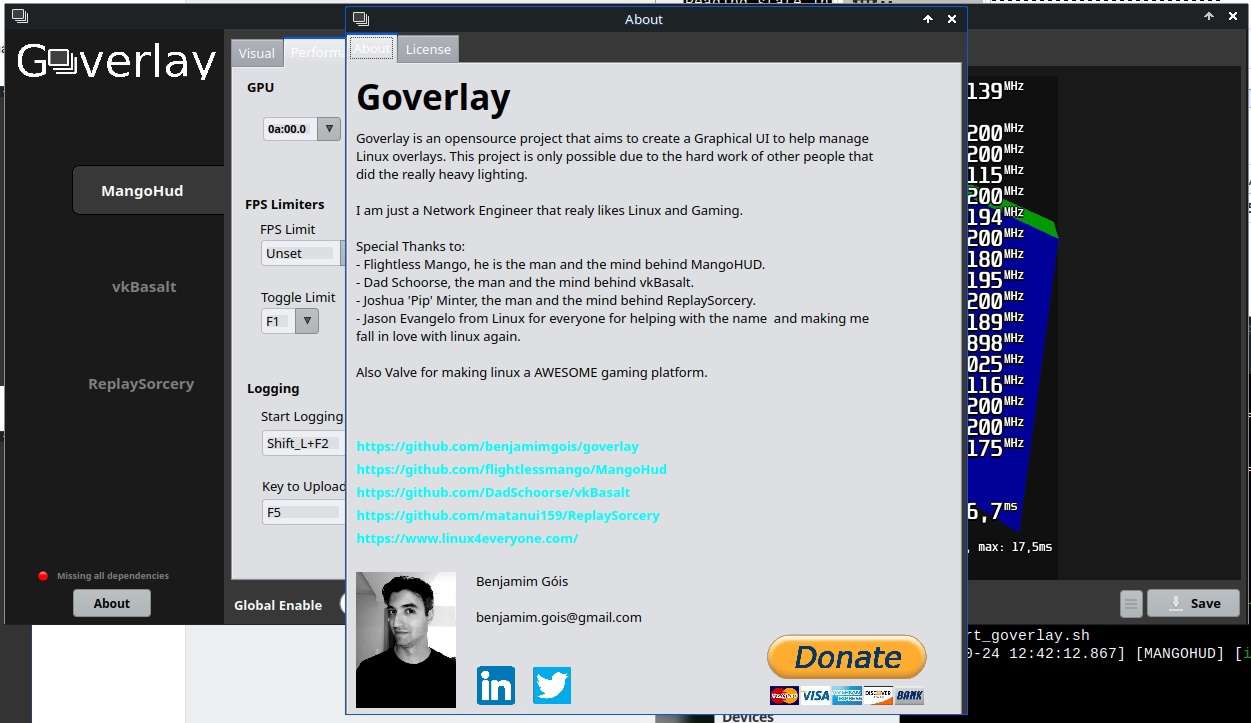The width and height of the screenshot is (1251, 723).
Task: Open the DadSchoorse/vkBasalt GitHub link
Action: [493, 492]
